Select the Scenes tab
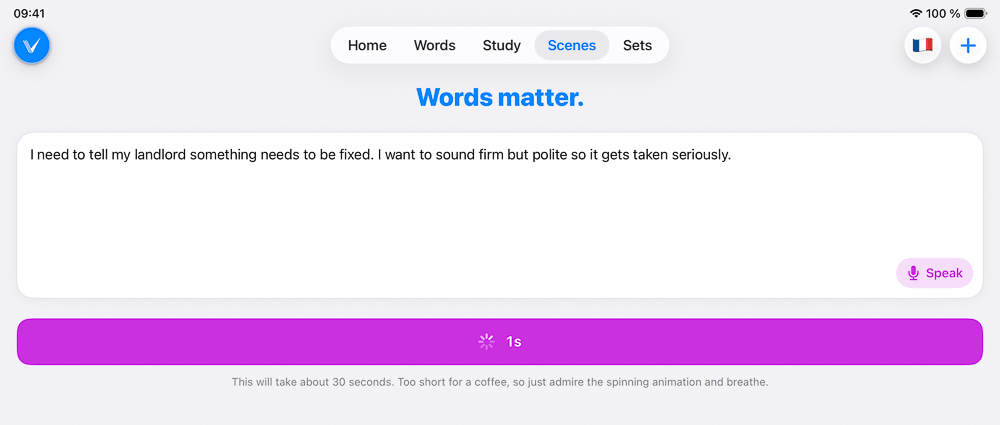The image size is (1000, 425). coord(571,45)
